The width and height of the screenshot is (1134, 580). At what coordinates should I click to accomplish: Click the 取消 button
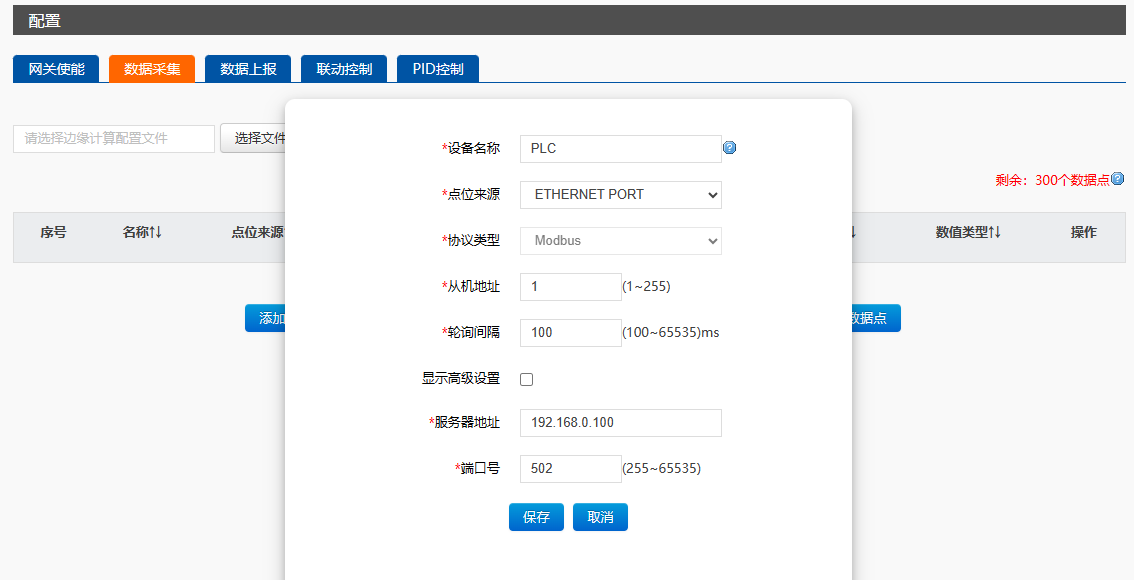point(600,517)
